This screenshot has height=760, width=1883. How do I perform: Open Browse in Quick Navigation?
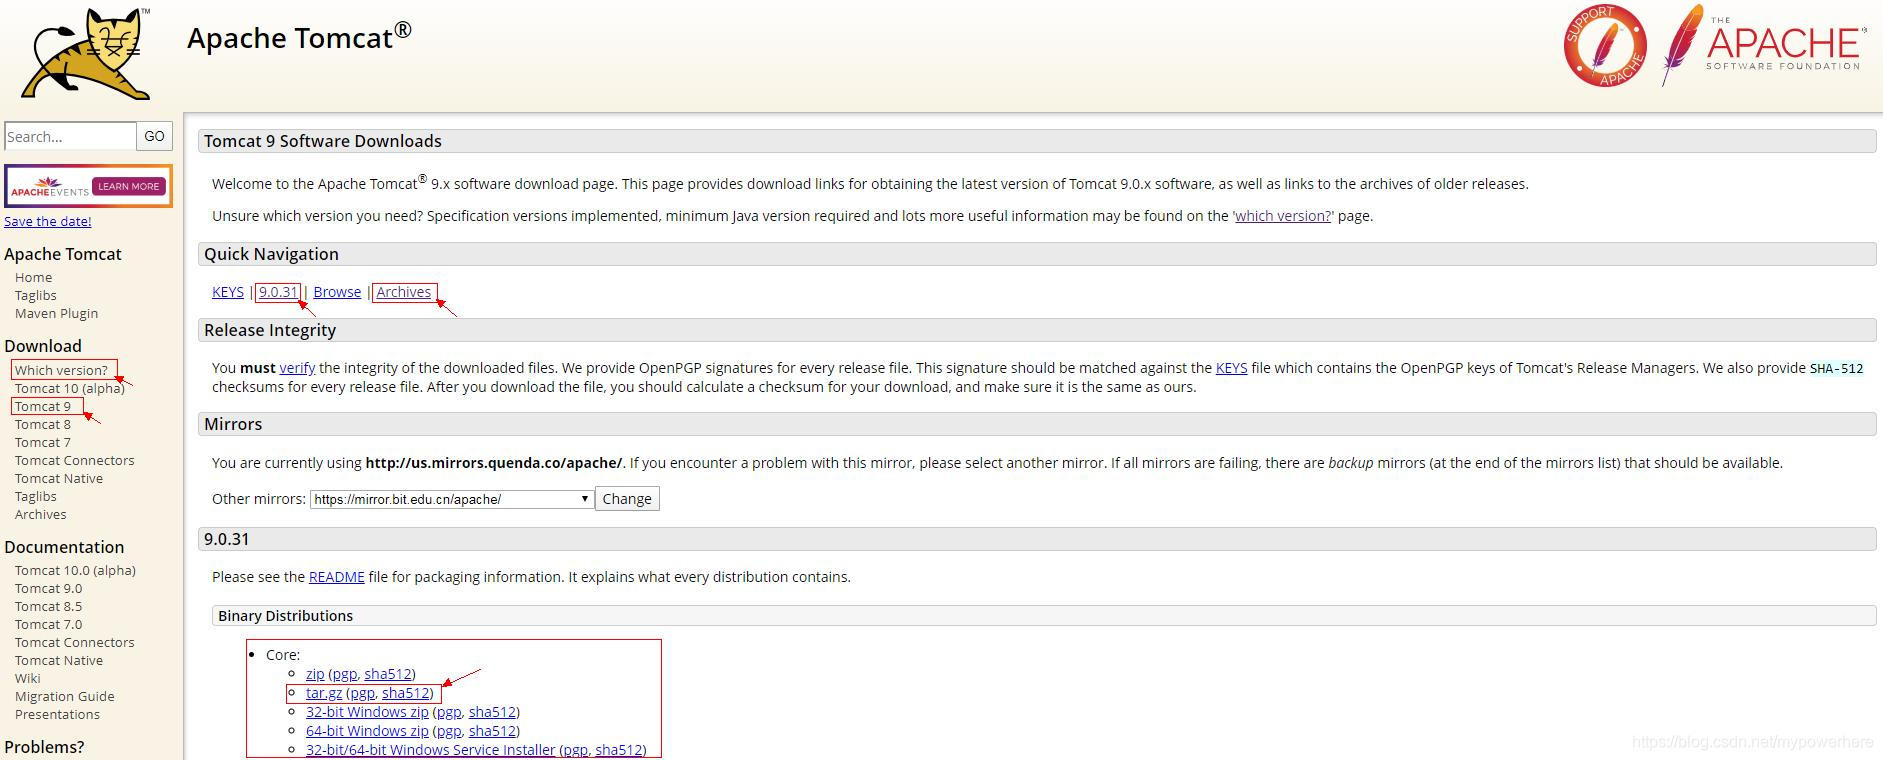pyautogui.click(x=337, y=292)
